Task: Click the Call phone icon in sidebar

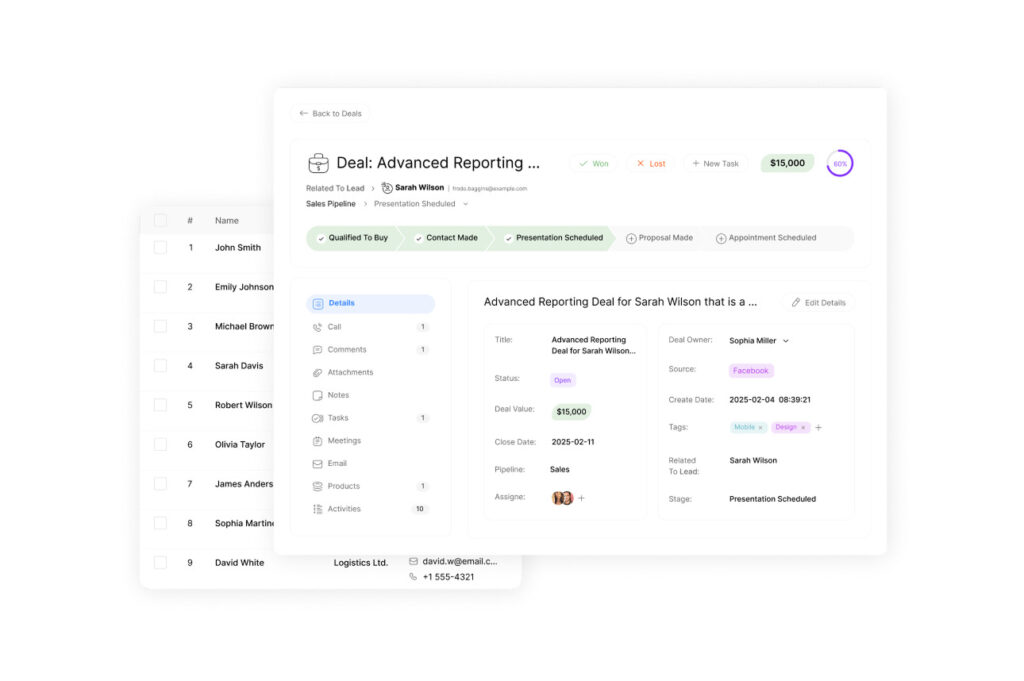Action: point(317,327)
